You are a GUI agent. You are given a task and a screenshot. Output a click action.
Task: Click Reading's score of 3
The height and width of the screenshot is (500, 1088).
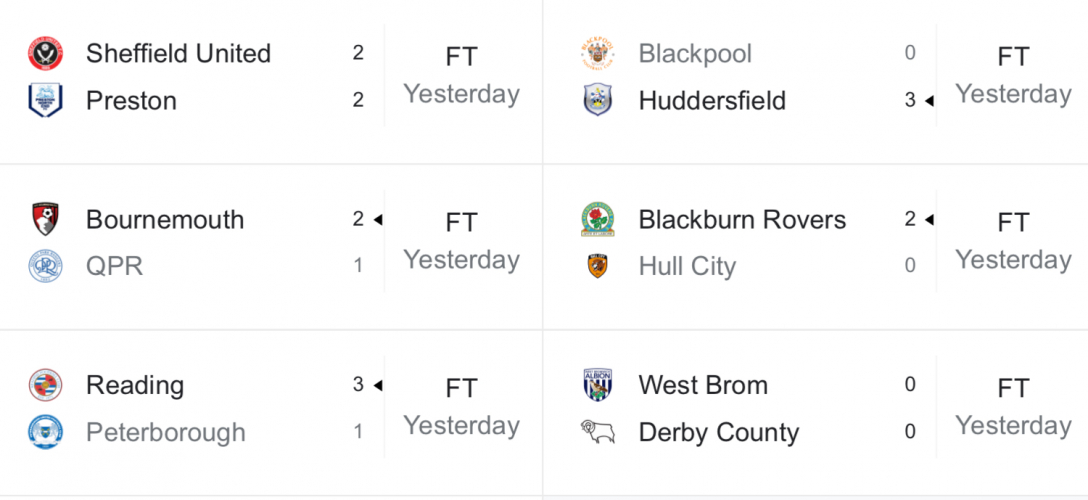358,385
